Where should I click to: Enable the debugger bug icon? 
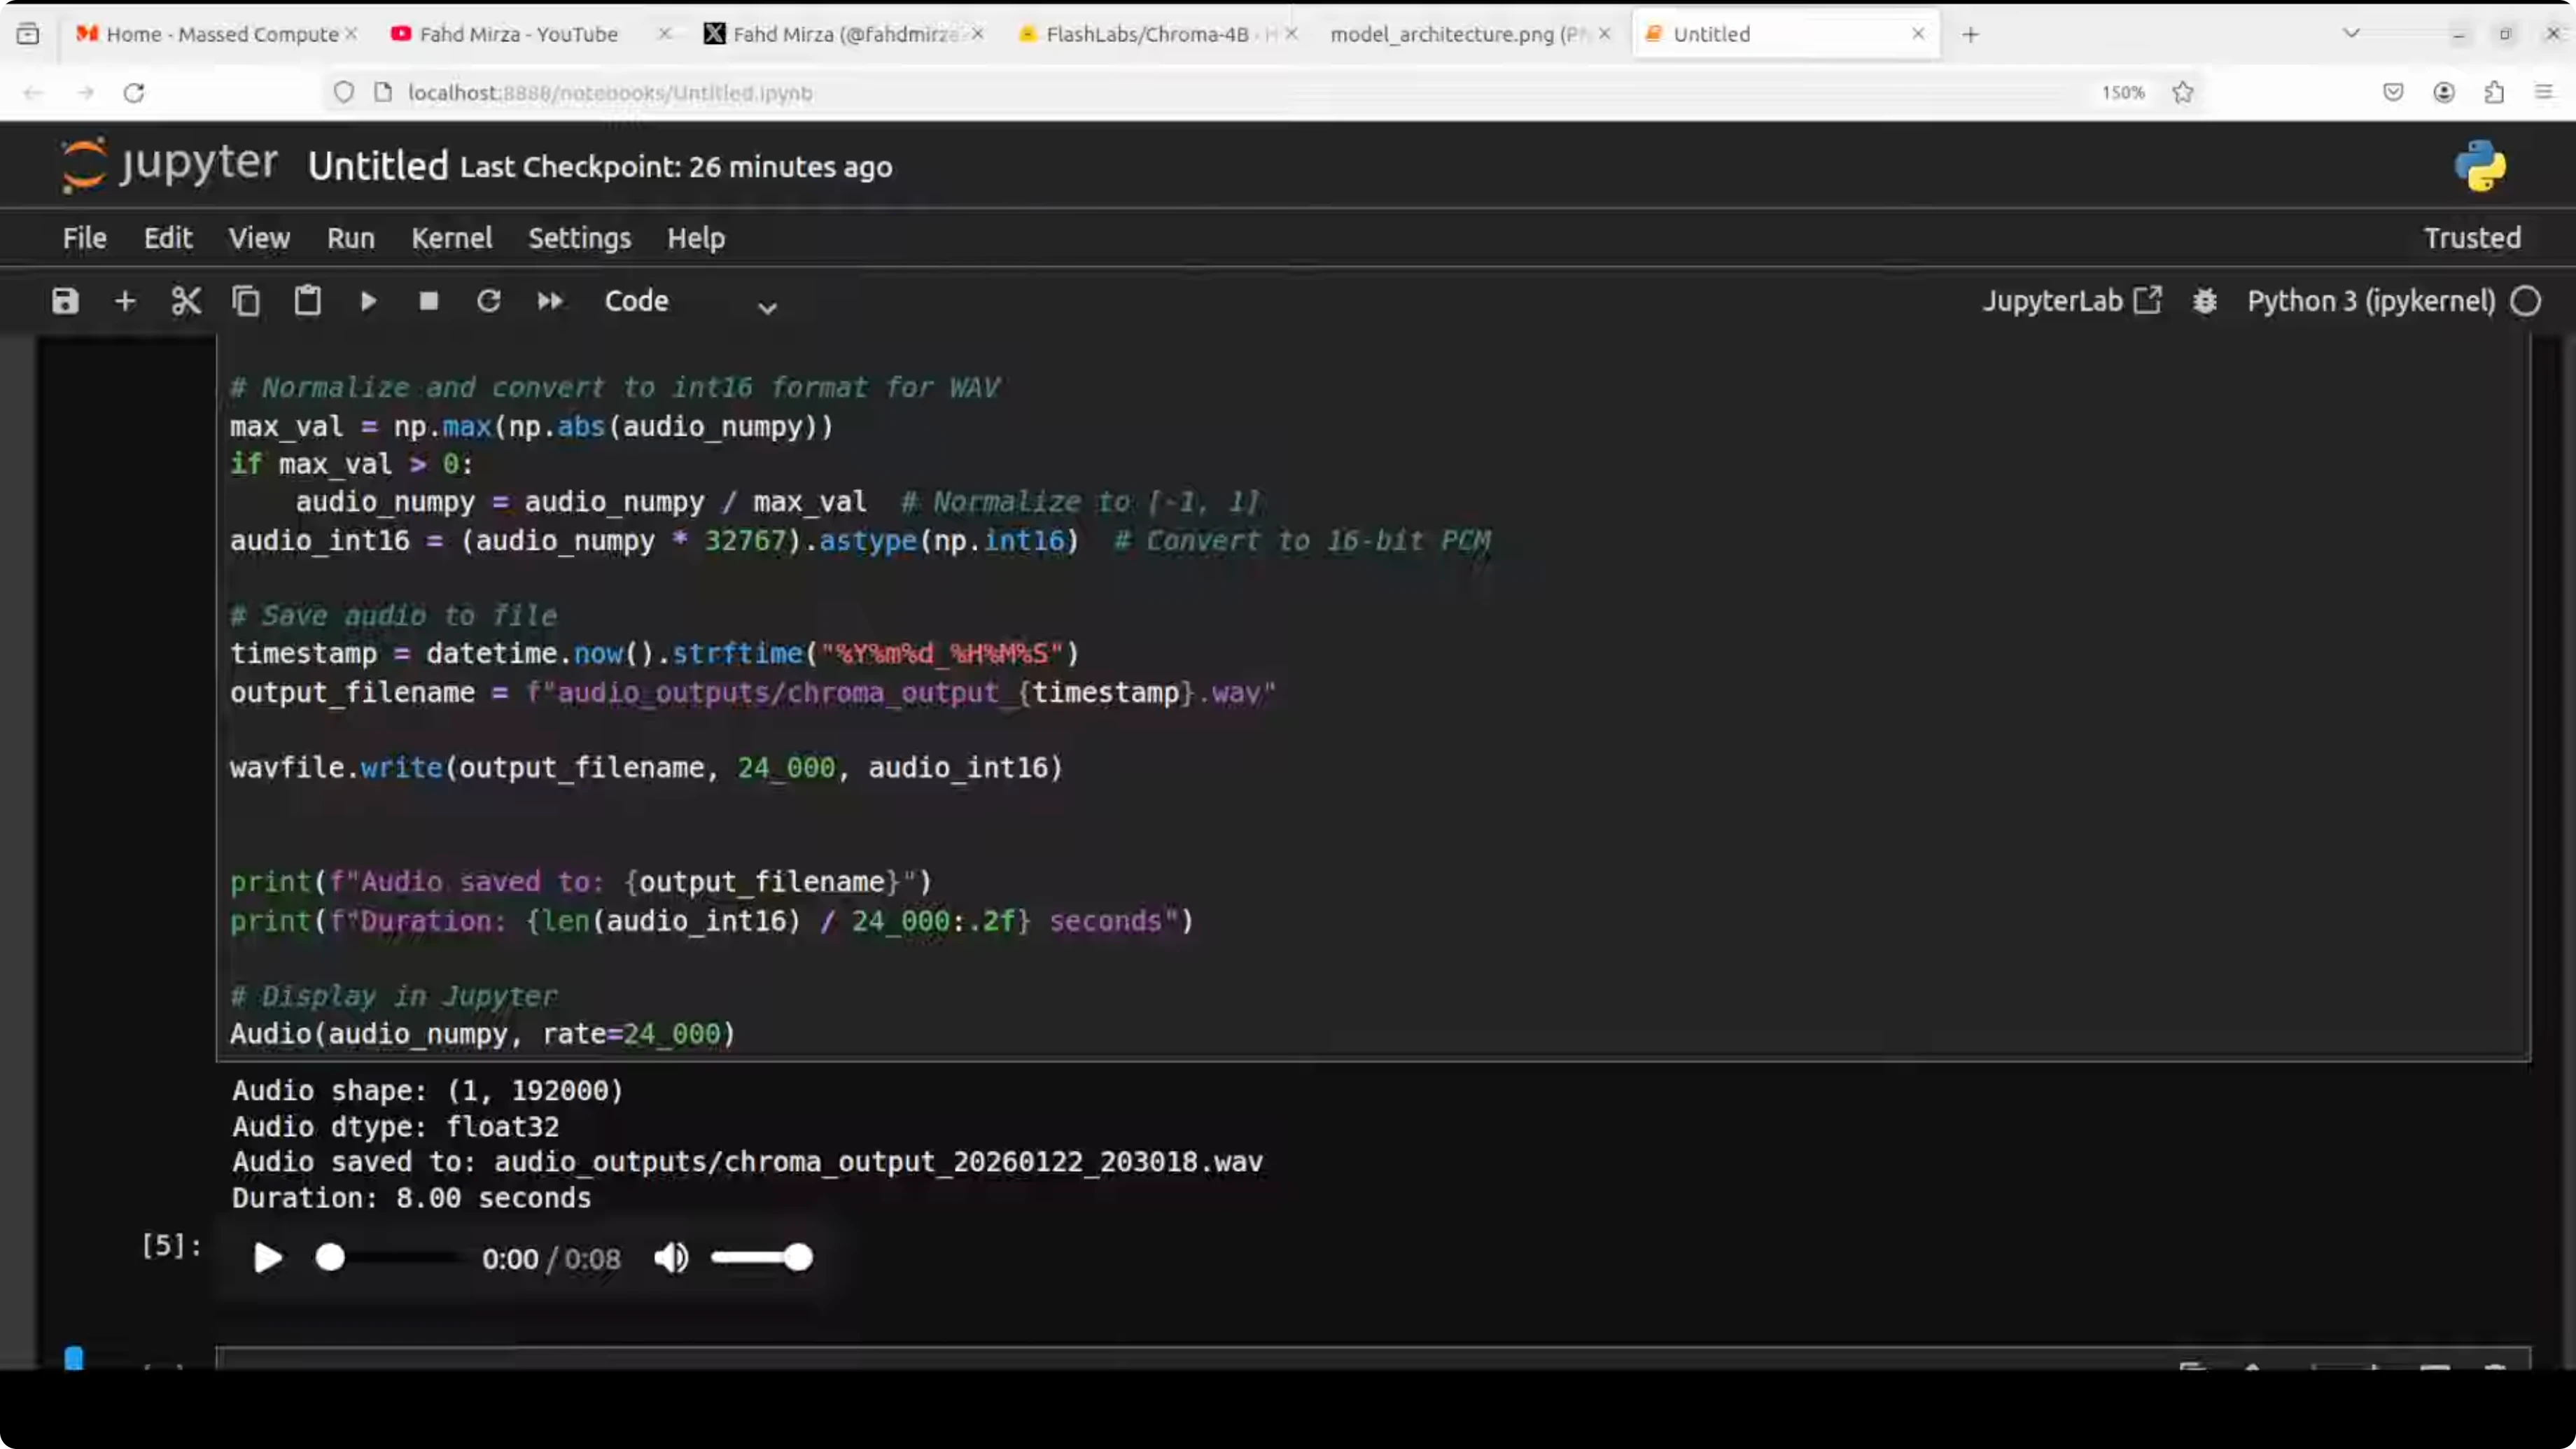coord(2205,301)
